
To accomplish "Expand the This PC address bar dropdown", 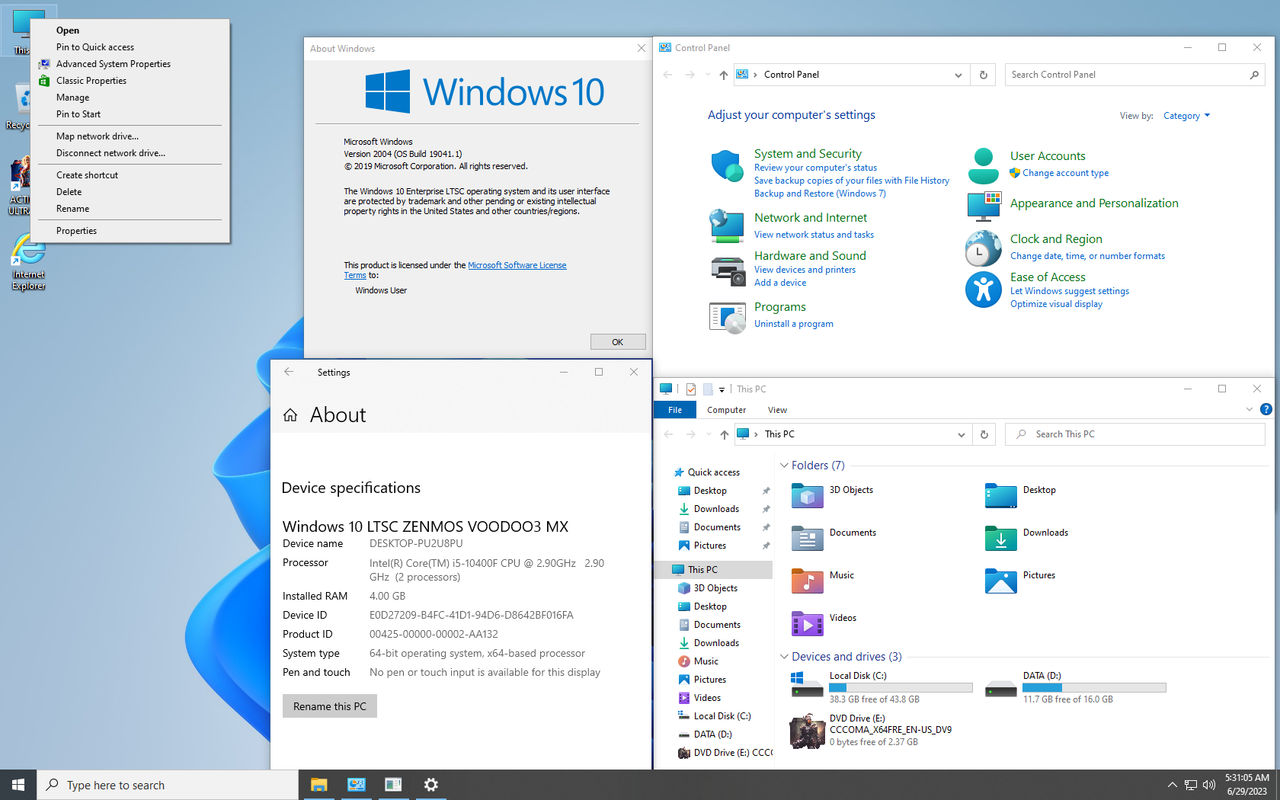I will tap(961, 434).
